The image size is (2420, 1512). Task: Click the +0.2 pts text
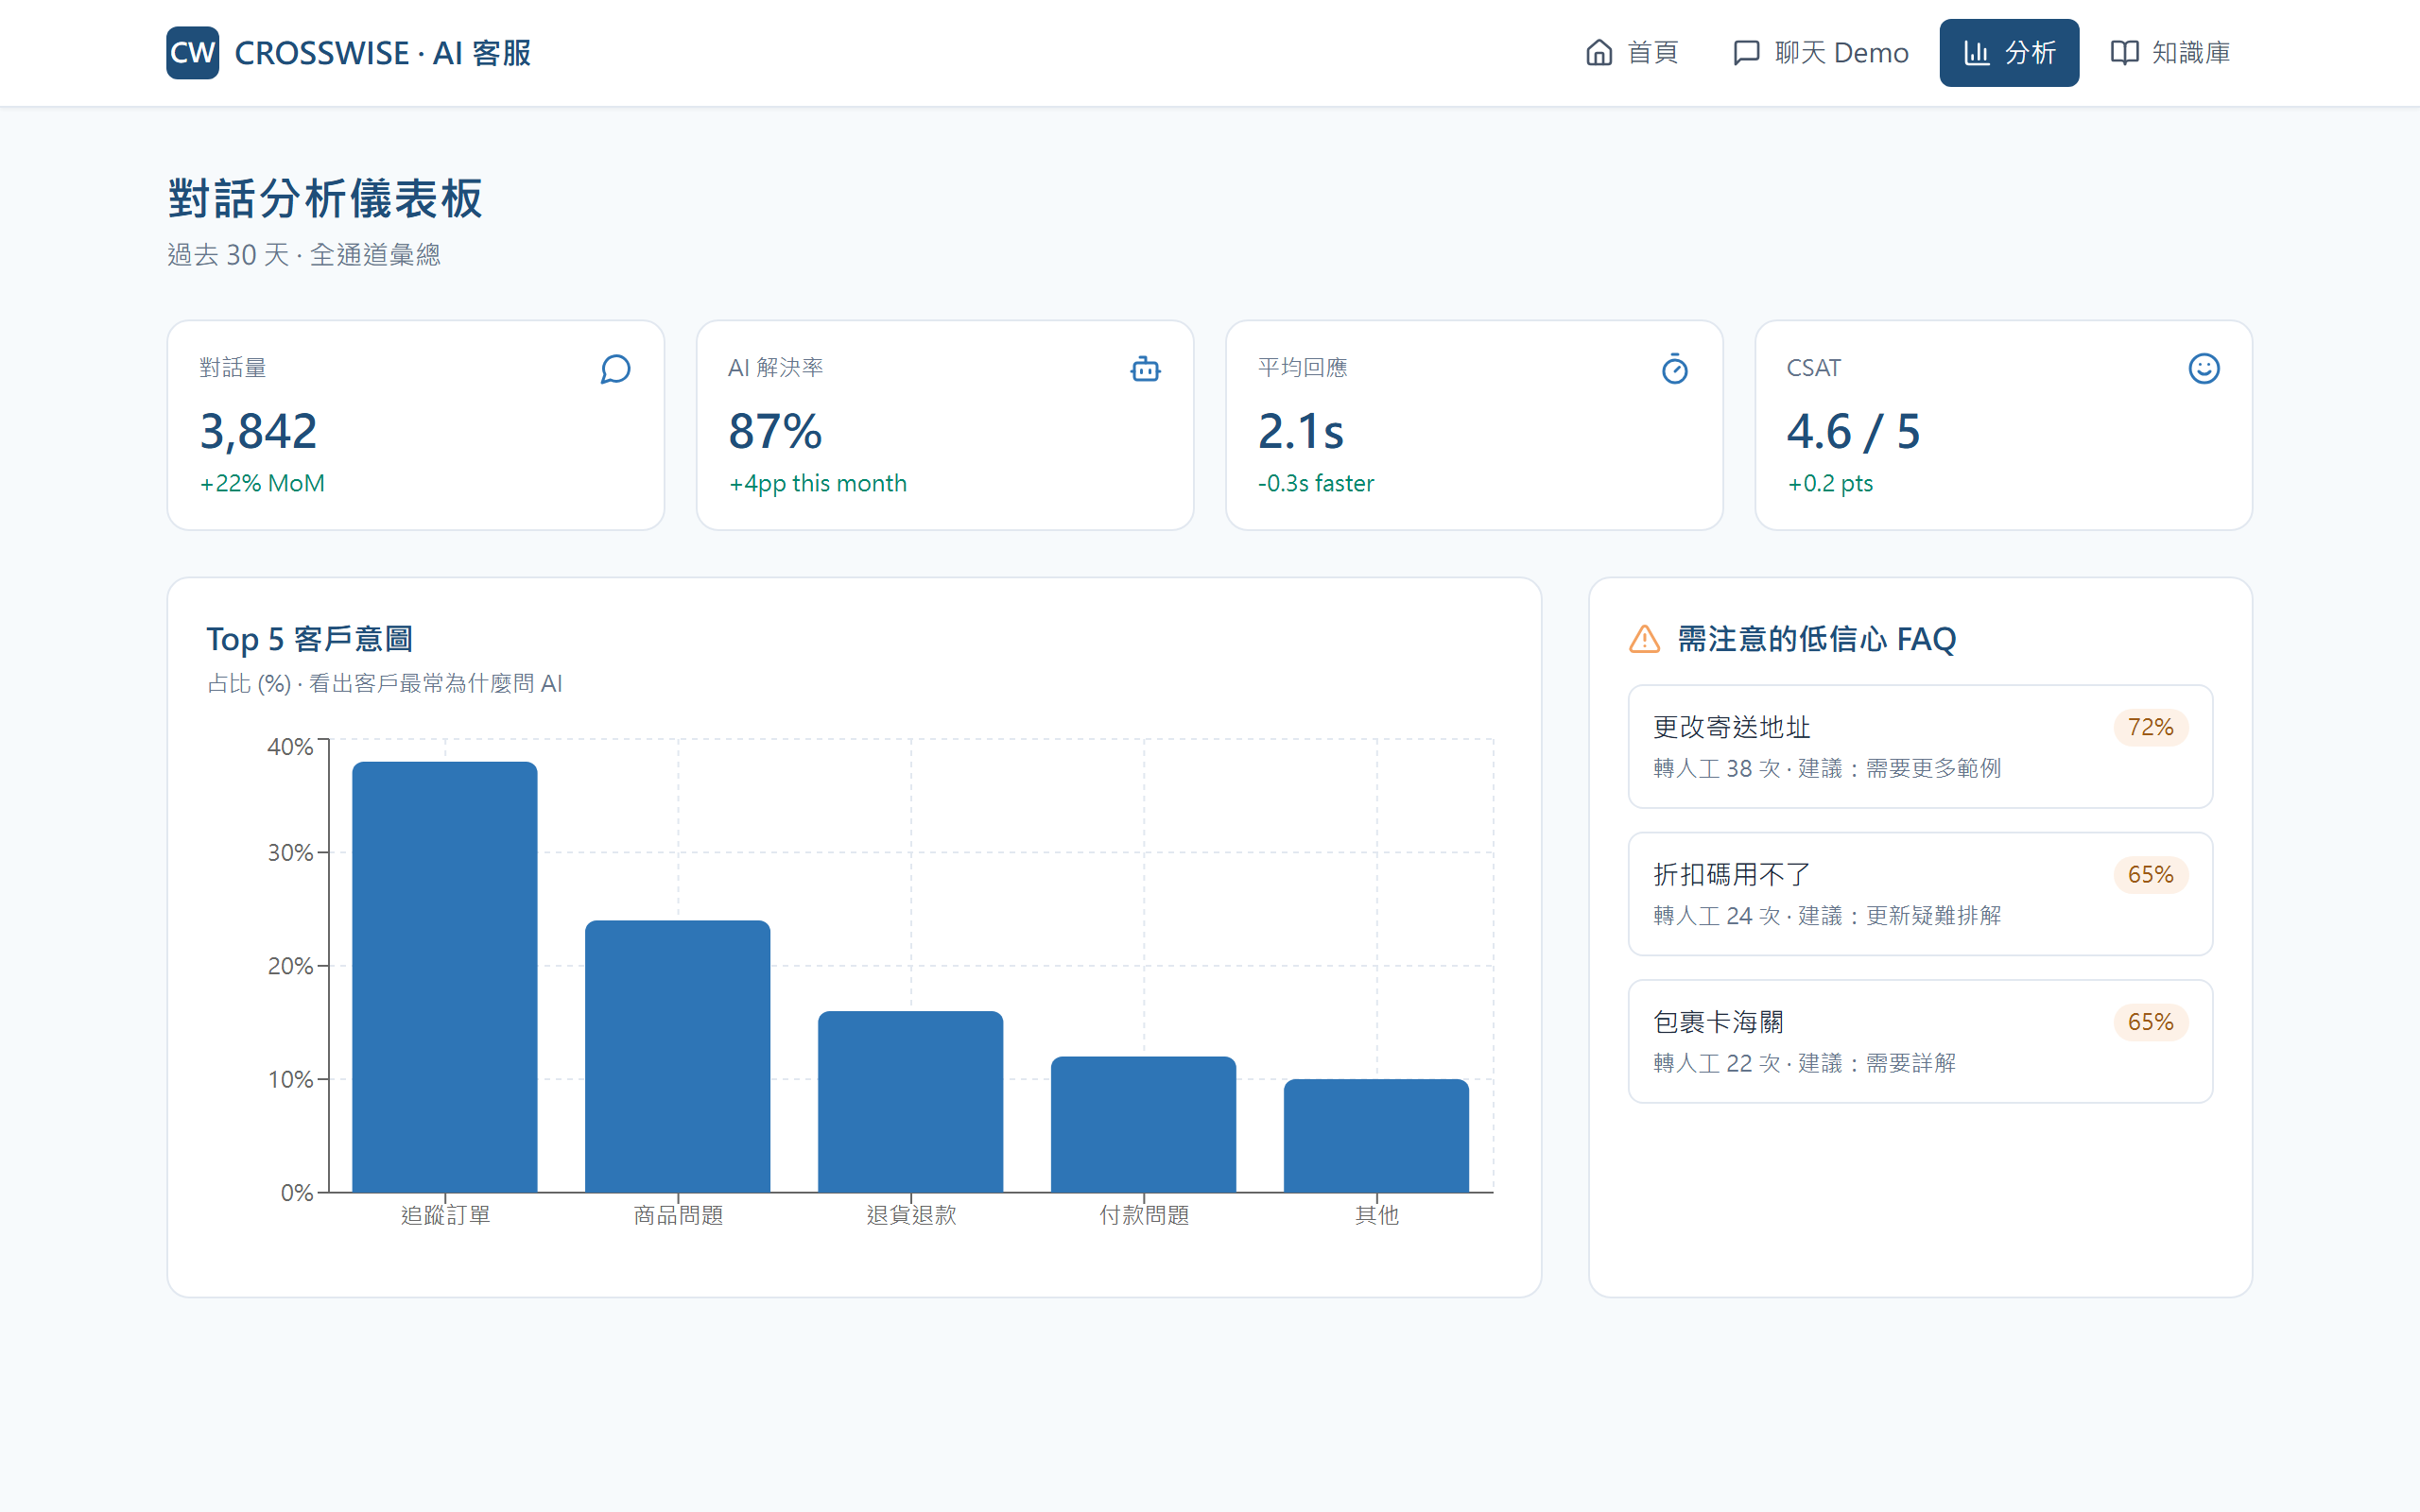1829,483
